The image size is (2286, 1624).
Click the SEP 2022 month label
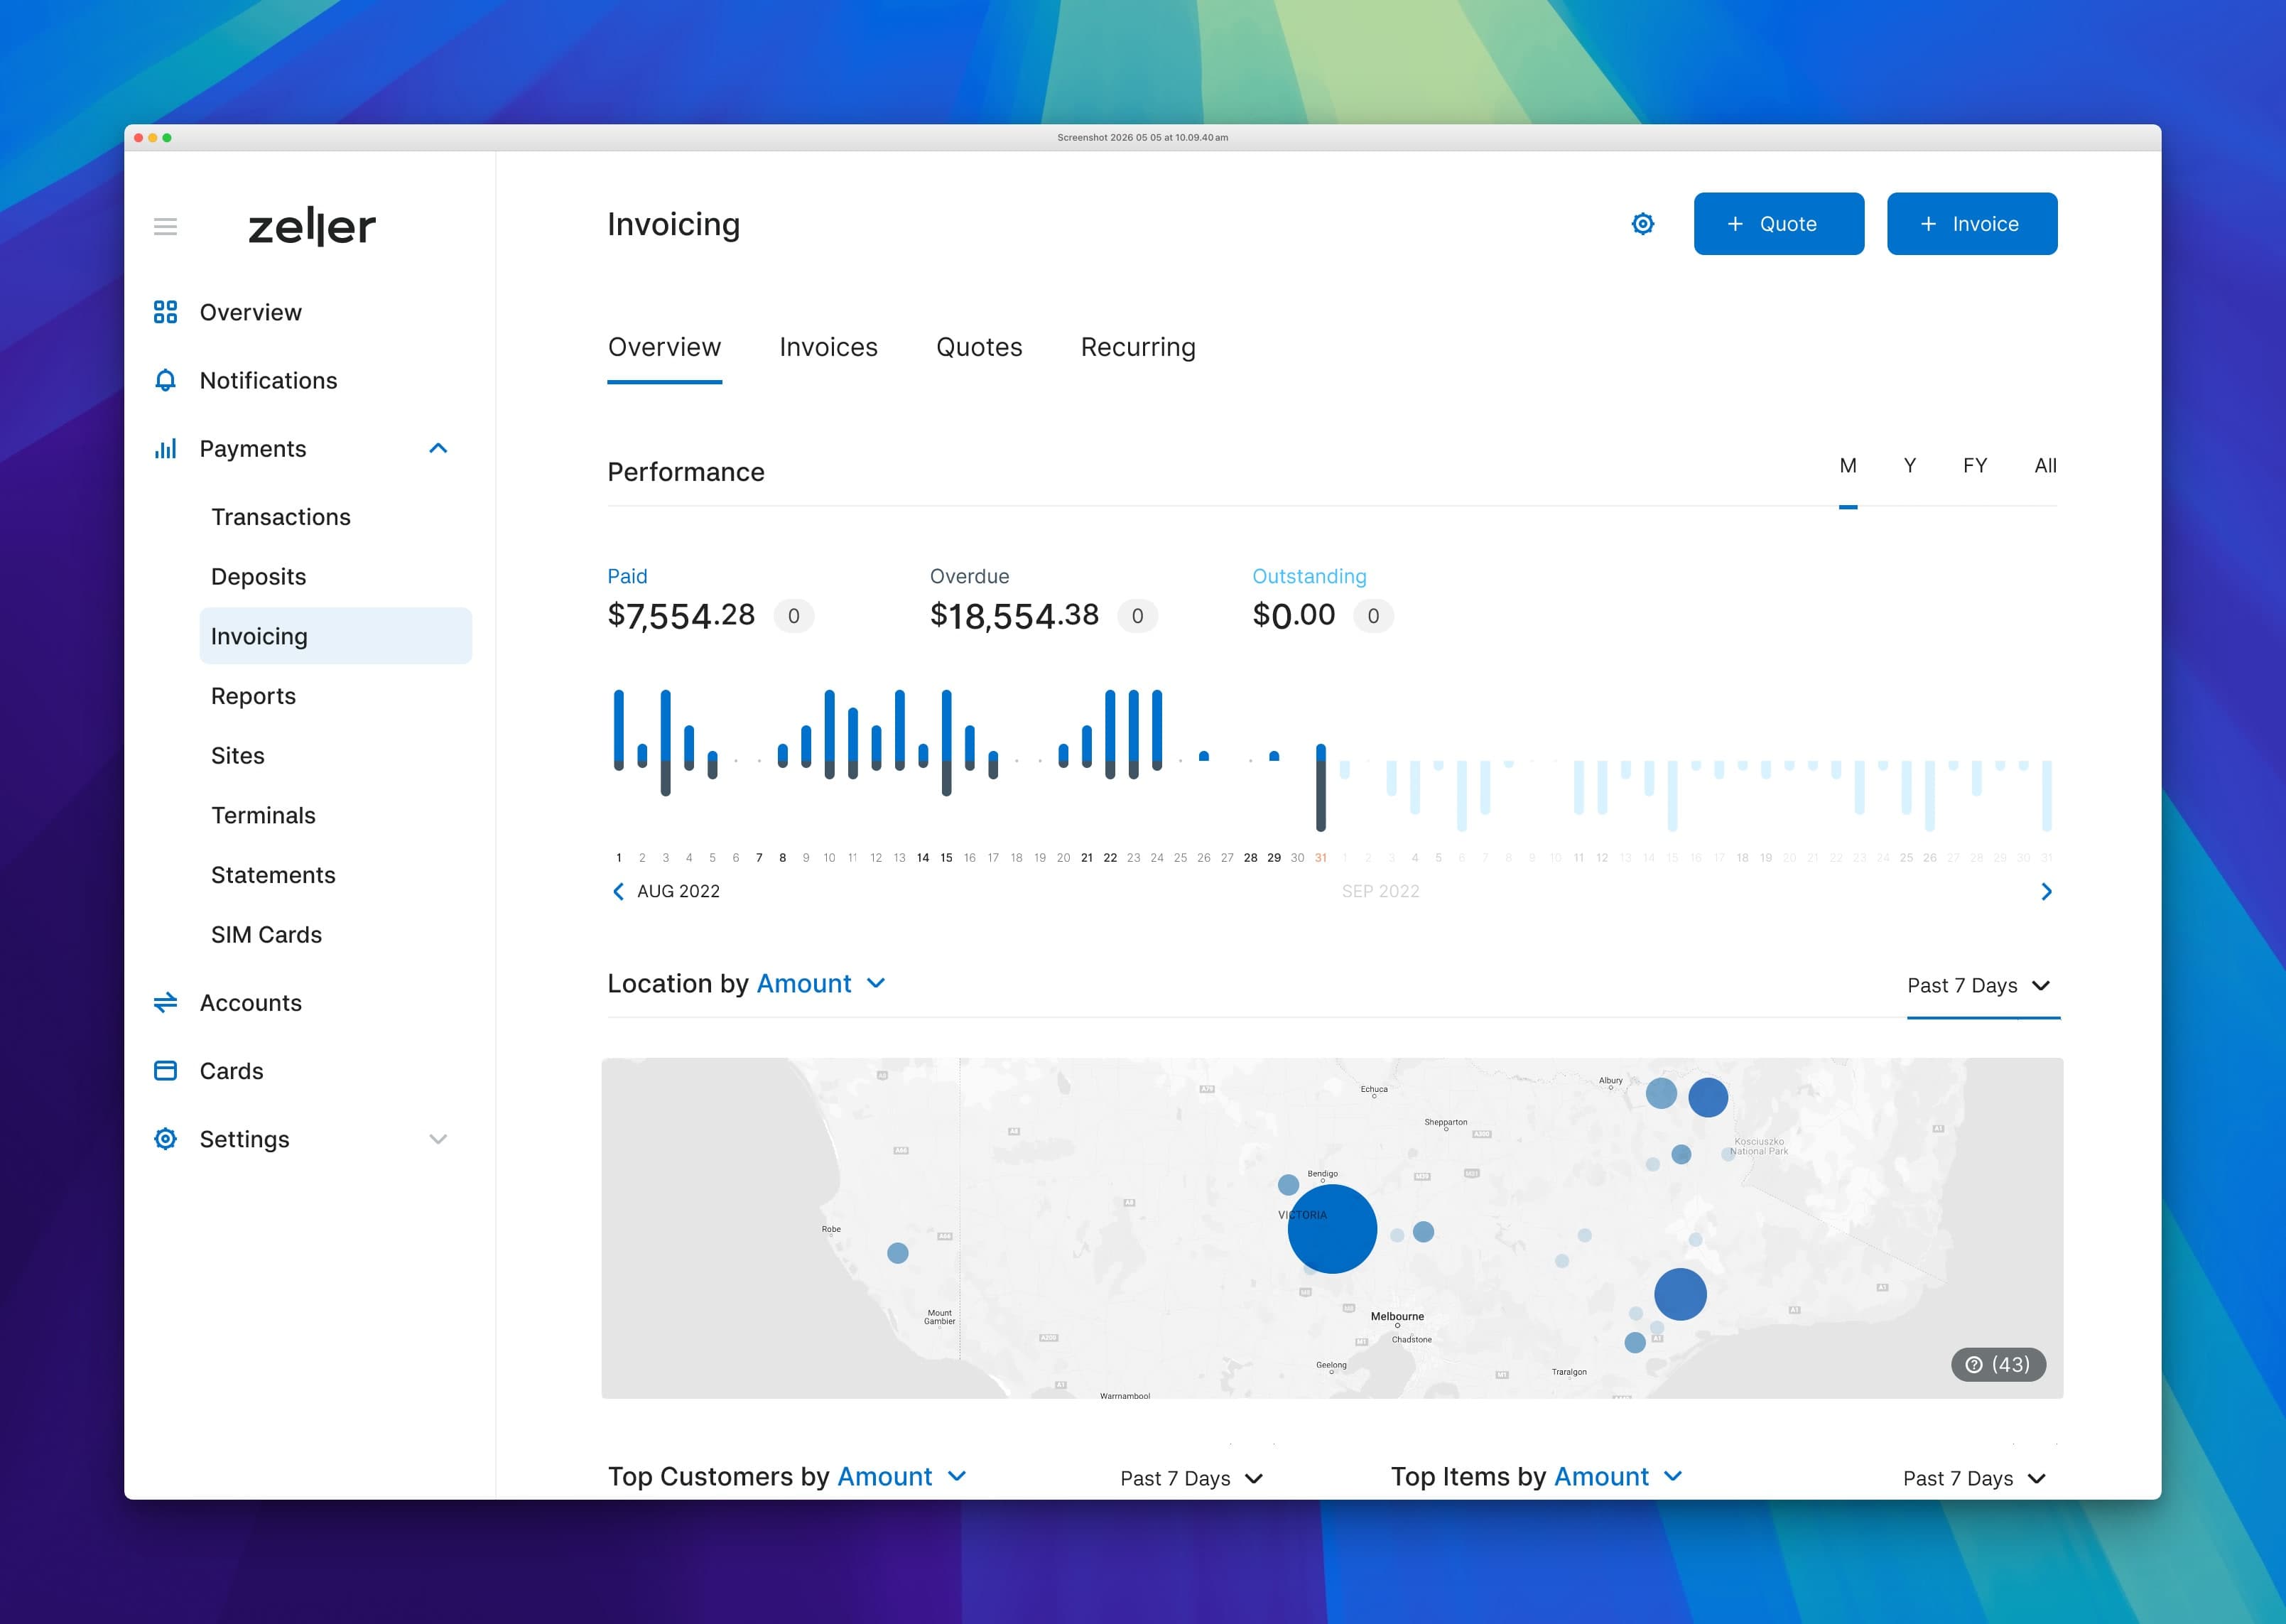pos(1380,891)
